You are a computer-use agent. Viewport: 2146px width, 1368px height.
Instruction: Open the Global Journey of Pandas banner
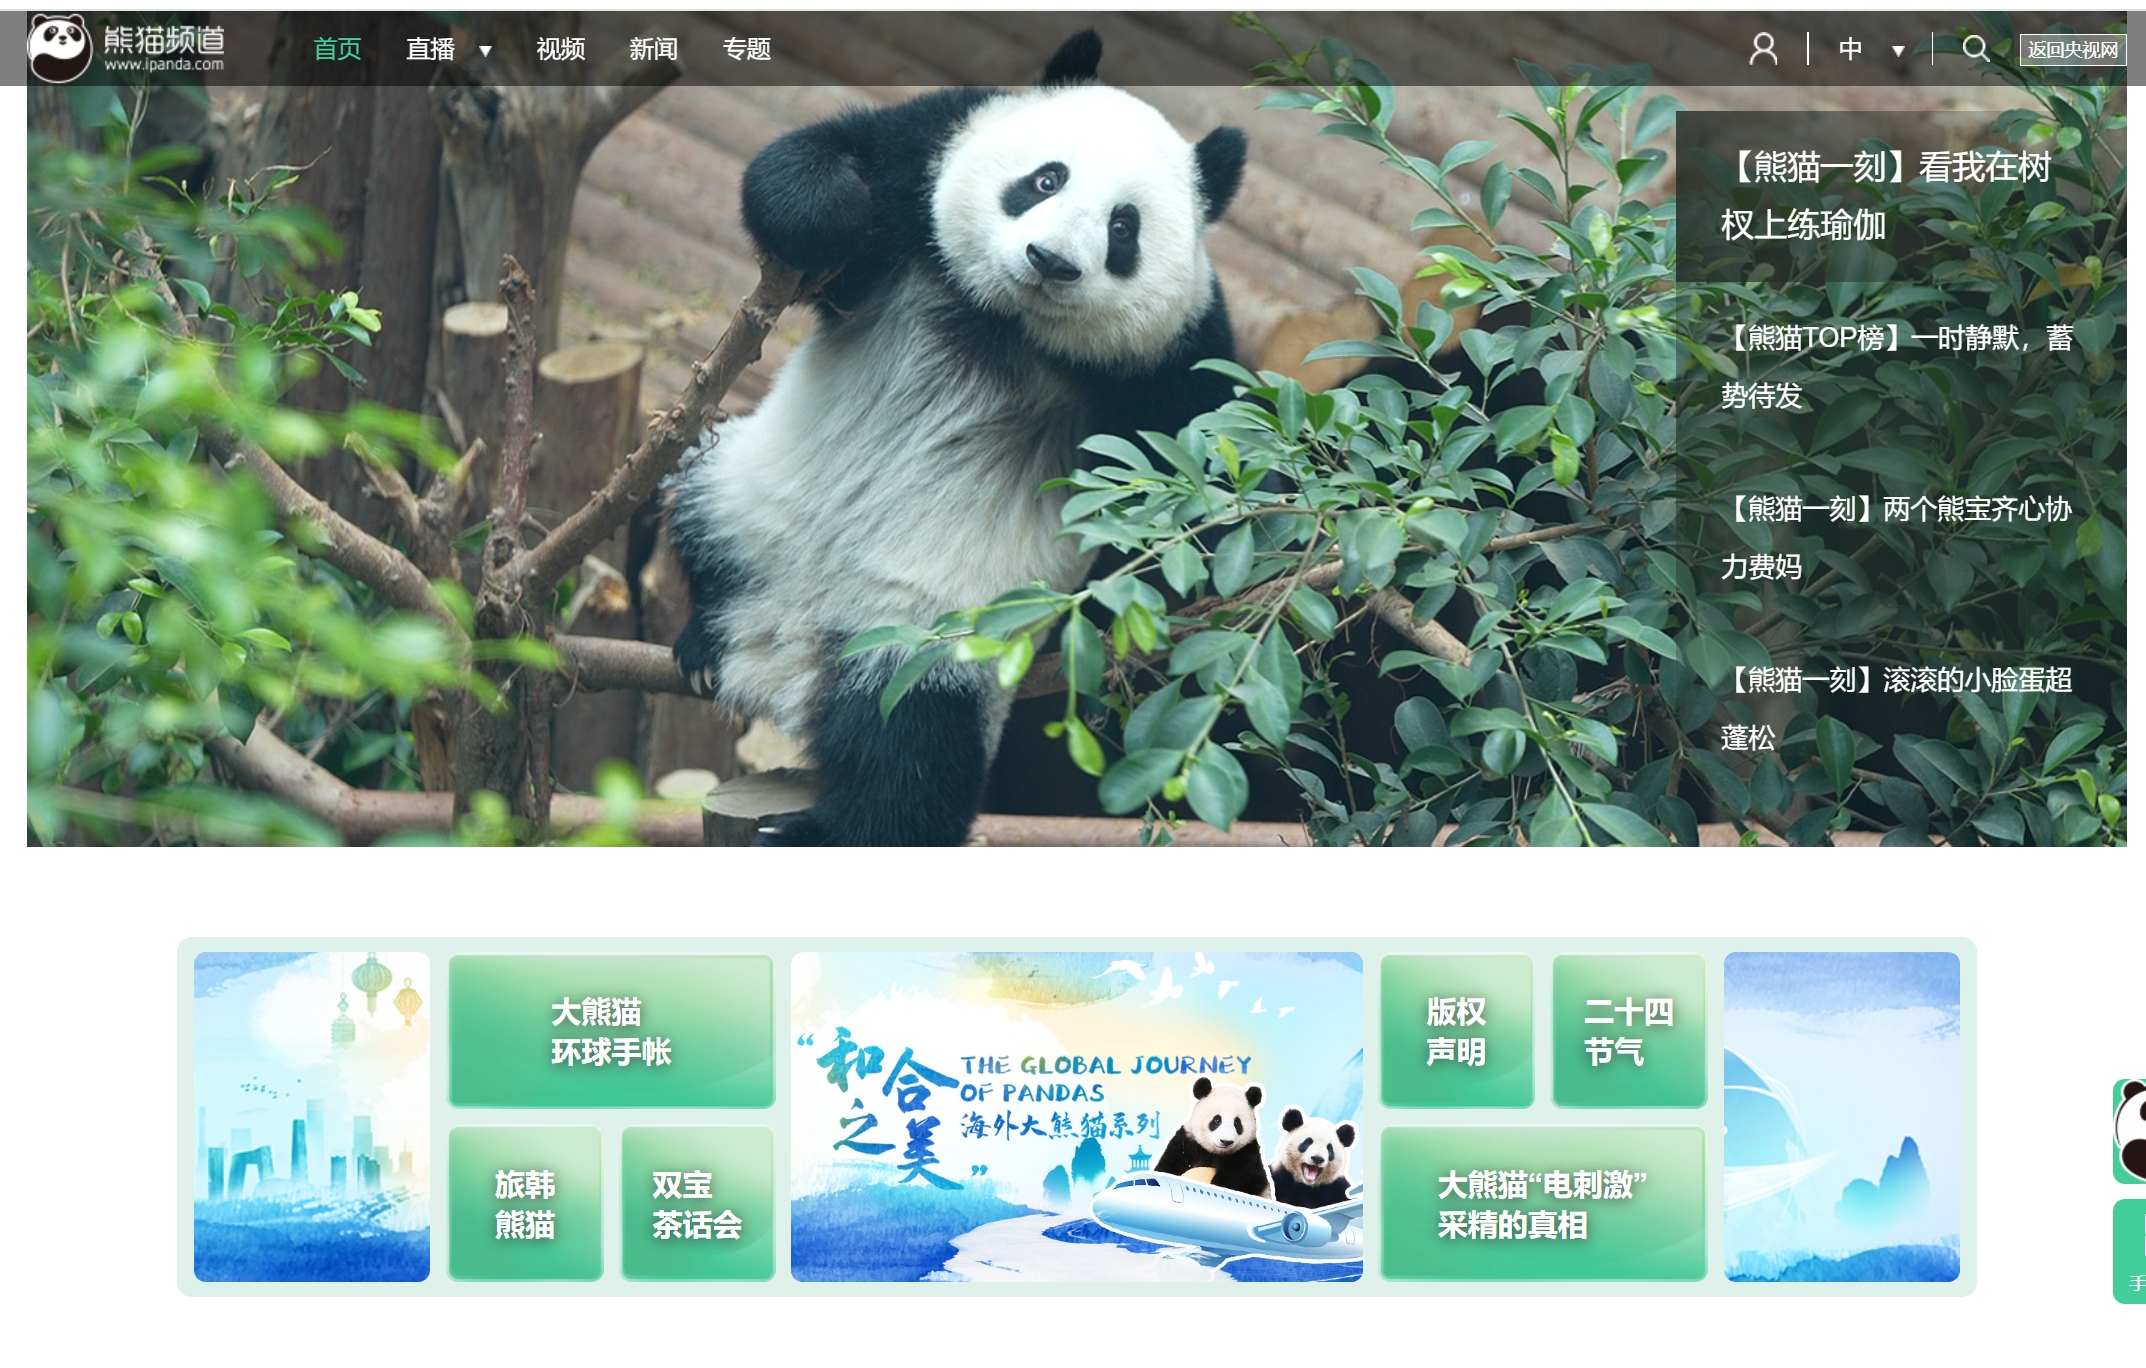(x=1076, y=1116)
